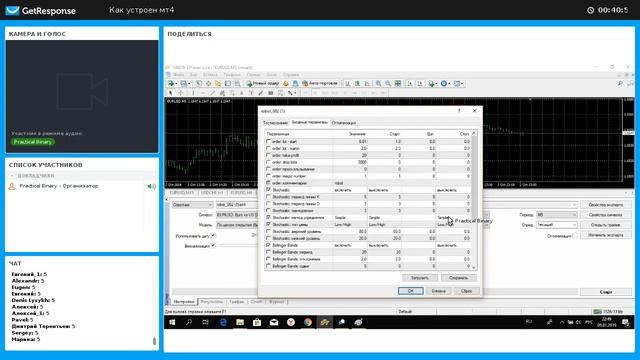
Task: Click the 'Сохранить' button in dialog
Action: tap(458, 278)
